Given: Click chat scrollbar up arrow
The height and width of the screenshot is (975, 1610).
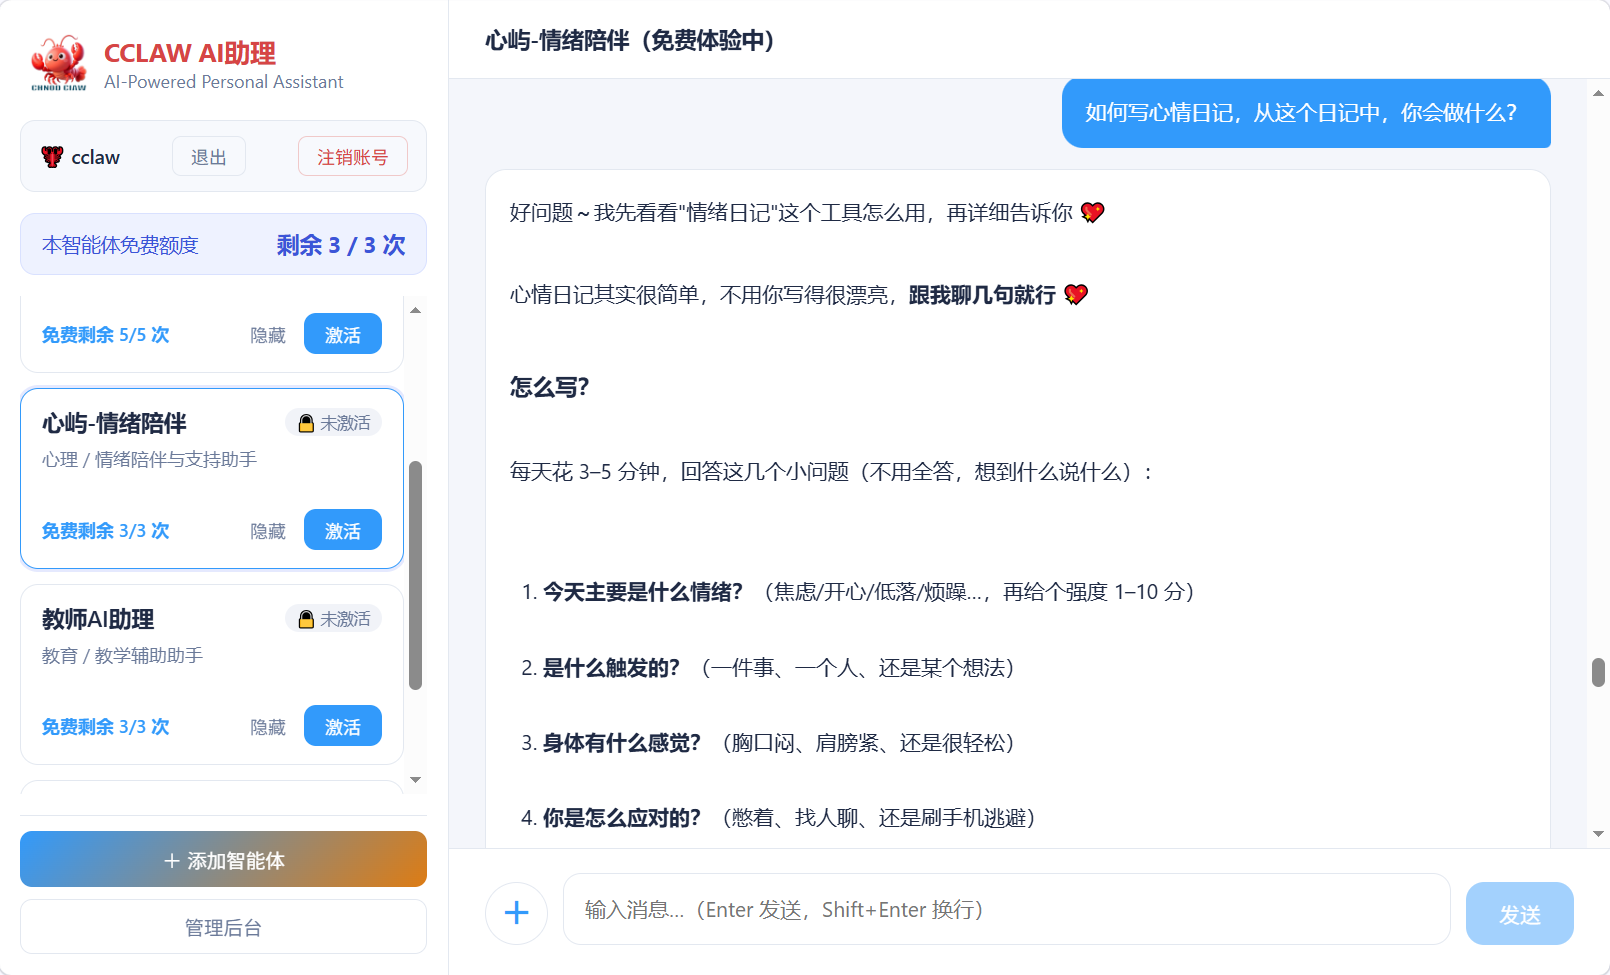Looking at the screenshot, I should (1598, 93).
